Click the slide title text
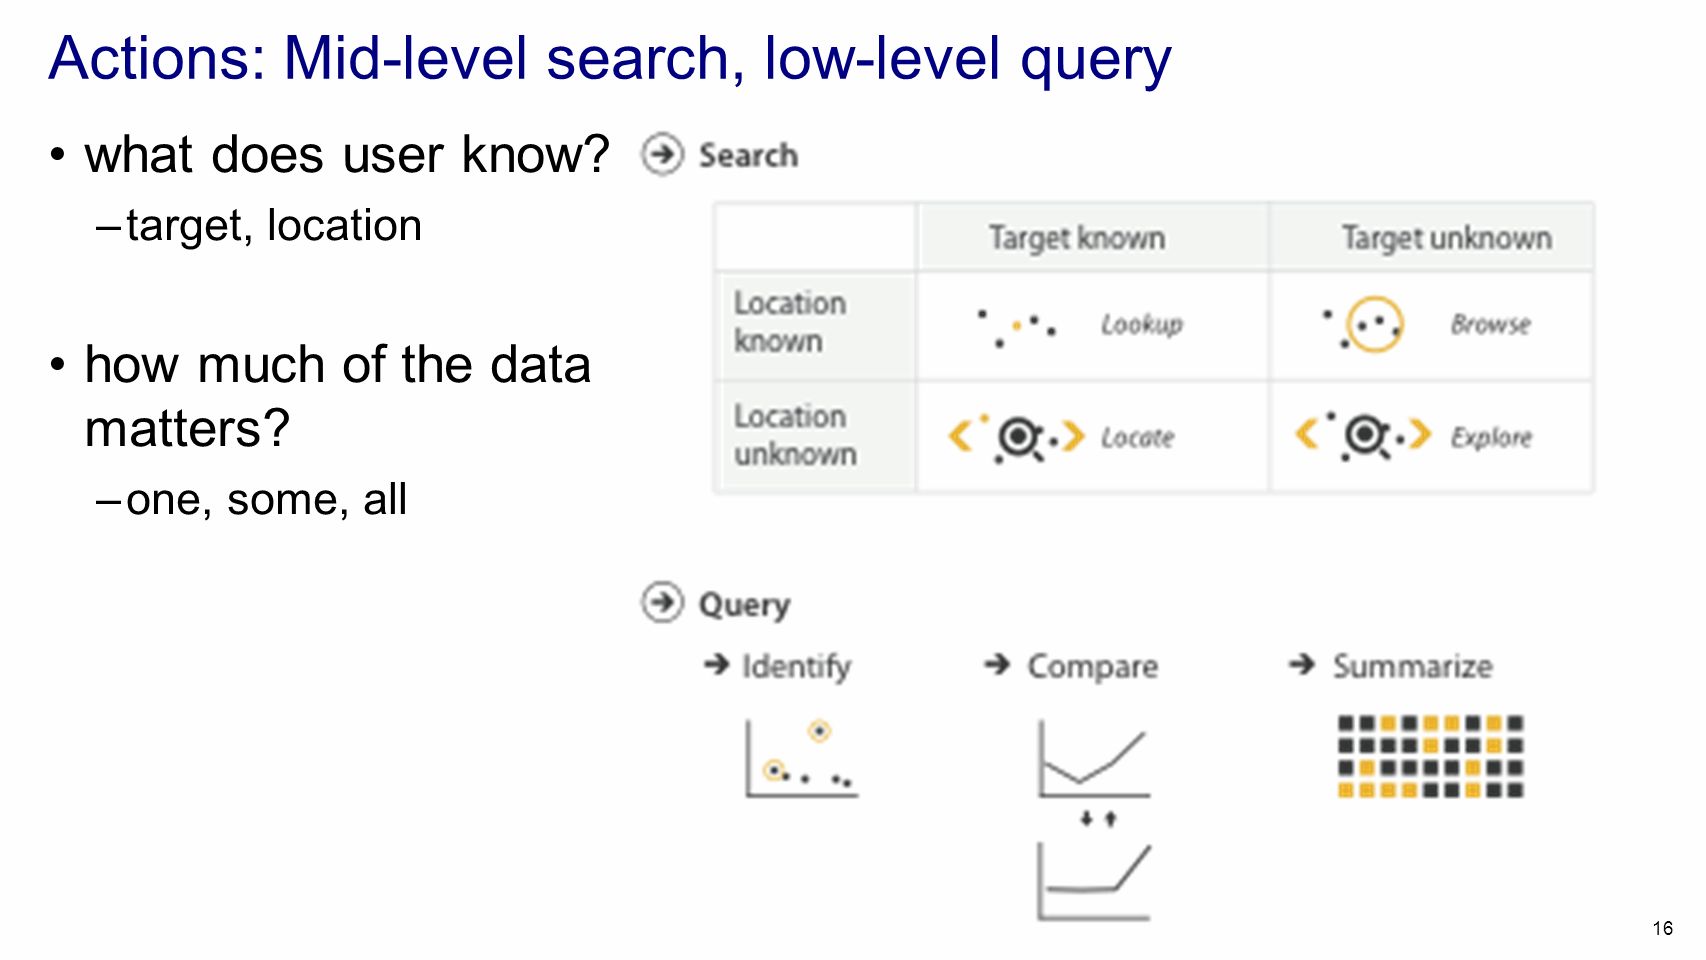 610,58
